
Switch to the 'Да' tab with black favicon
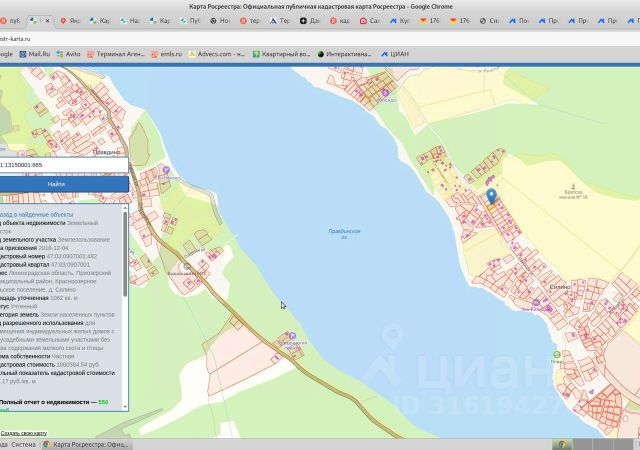309,20
